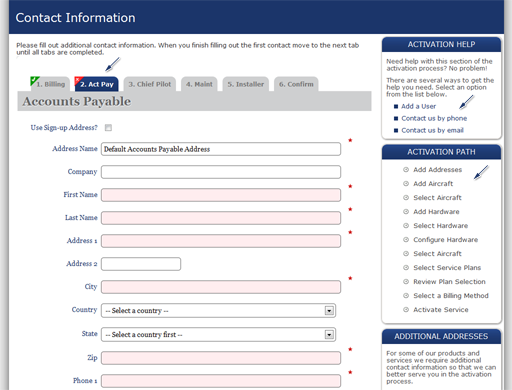Viewport: 512px width, 390px height.
Task: Click the Select Hardware step bullet icon
Action: [x=406, y=226]
